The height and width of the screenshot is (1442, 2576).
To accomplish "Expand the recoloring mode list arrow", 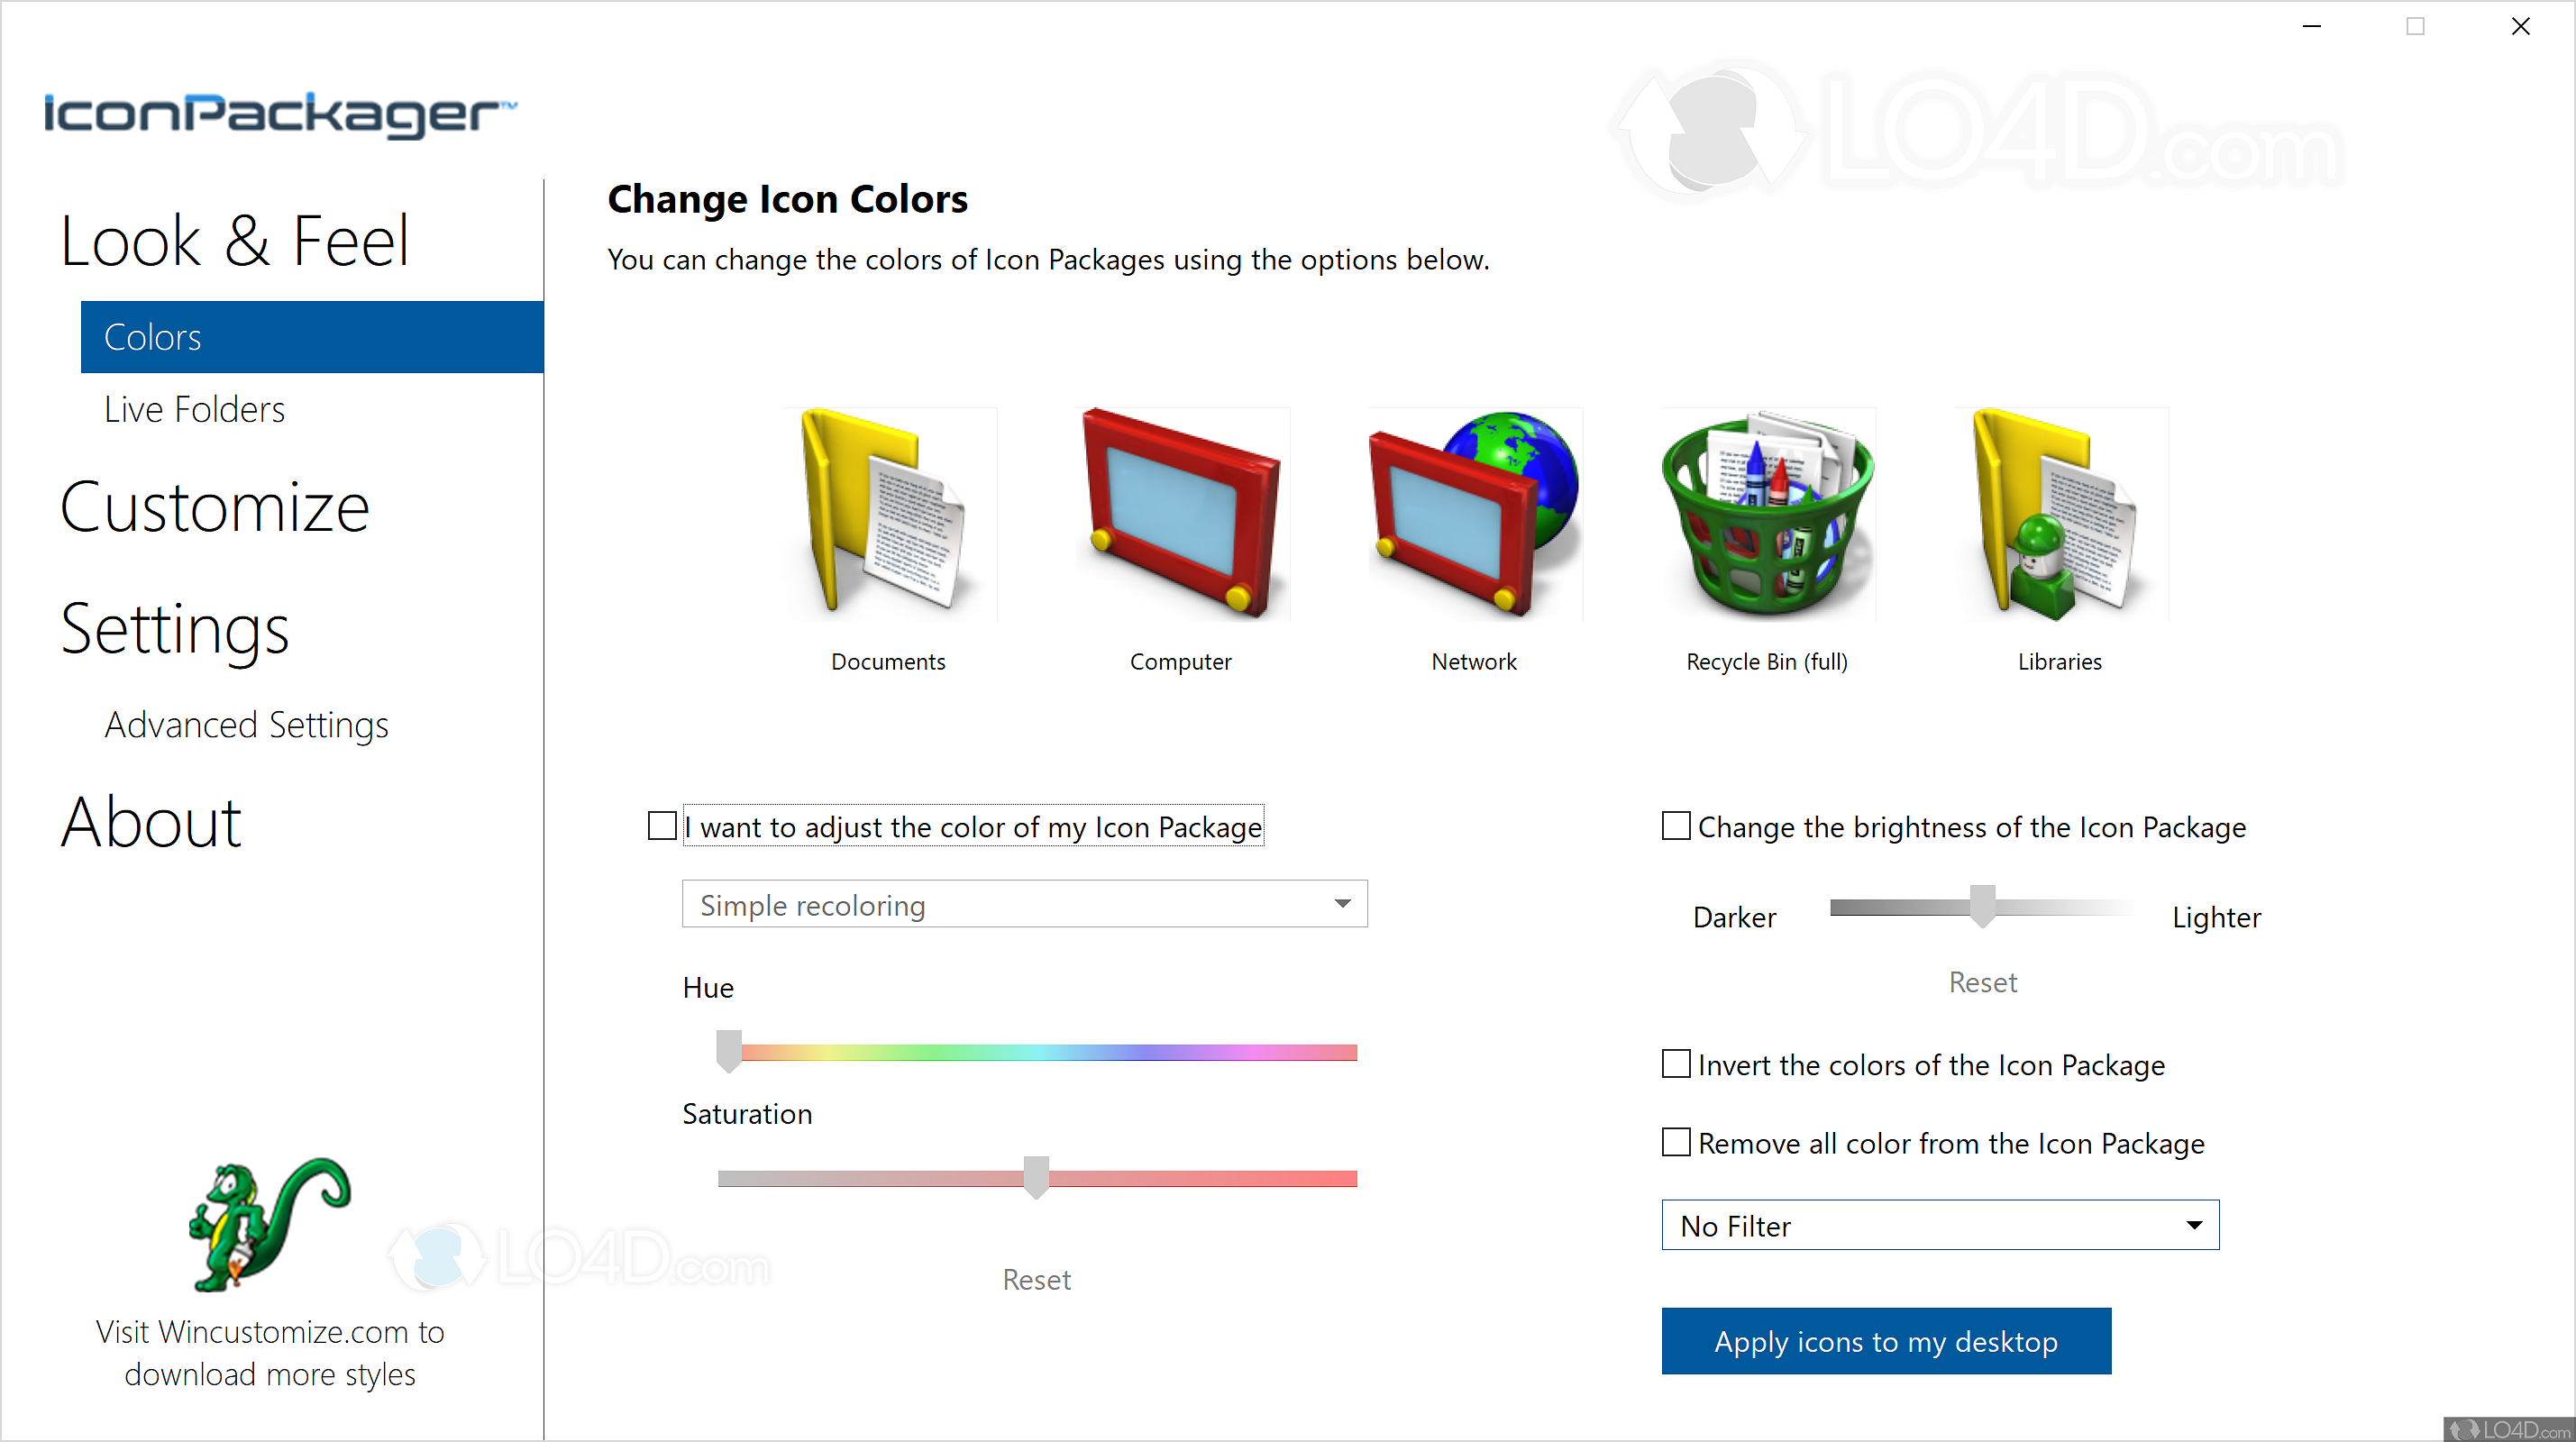I will pyautogui.click(x=1343, y=903).
